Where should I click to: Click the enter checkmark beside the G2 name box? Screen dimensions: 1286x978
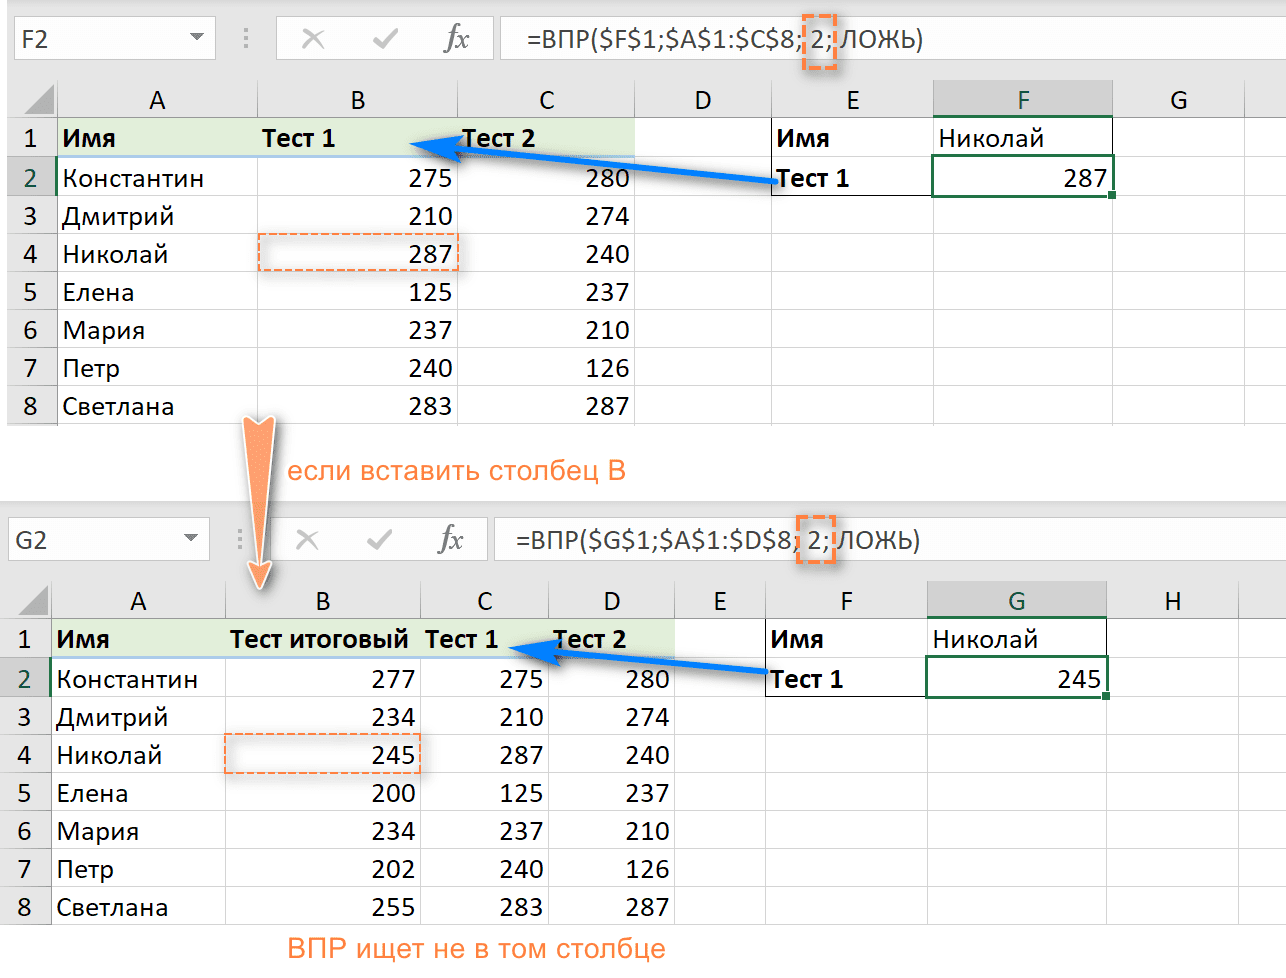click(x=379, y=540)
